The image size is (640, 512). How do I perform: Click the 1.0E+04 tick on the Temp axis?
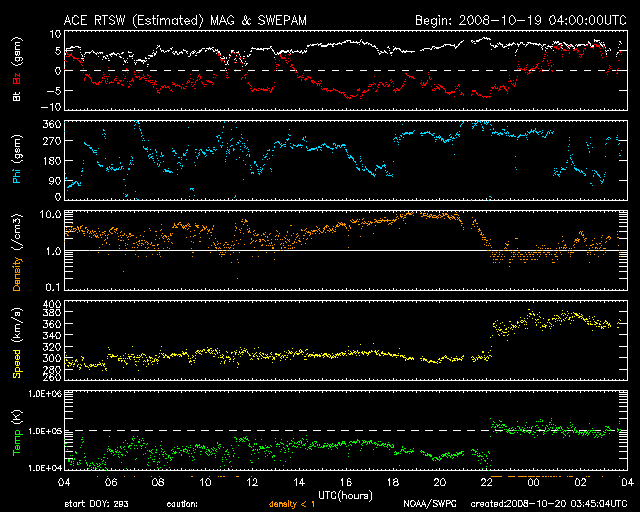[45, 468]
